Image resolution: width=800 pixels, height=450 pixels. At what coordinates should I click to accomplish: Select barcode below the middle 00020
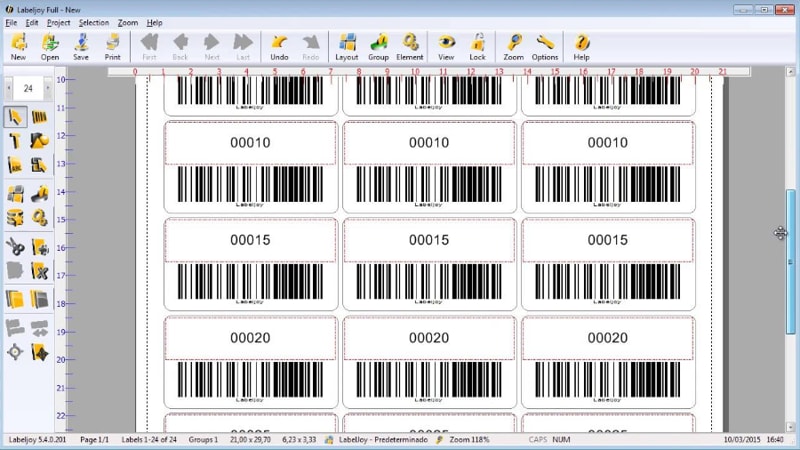[x=429, y=382]
